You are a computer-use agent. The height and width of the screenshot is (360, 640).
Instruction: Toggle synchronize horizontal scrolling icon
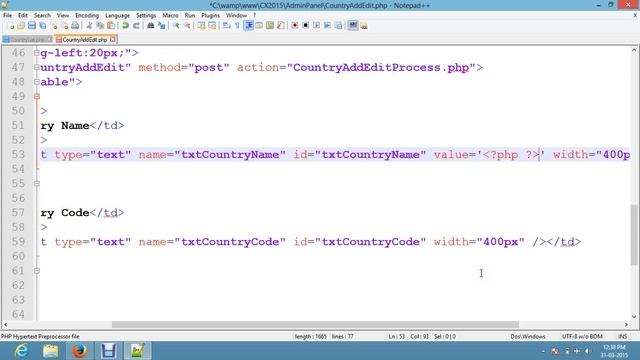(x=212, y=26)
